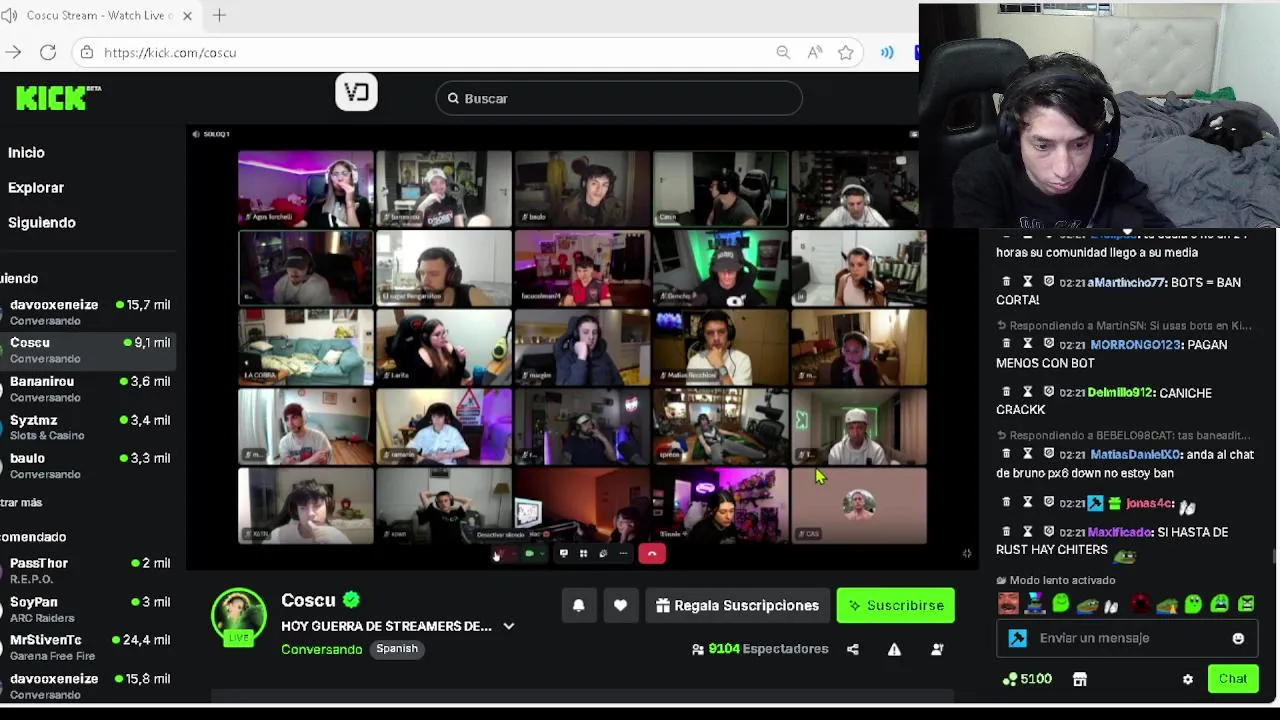The image size is (1280, 720).
Task: Open the chat shop icon
Action: point(1080,679)
